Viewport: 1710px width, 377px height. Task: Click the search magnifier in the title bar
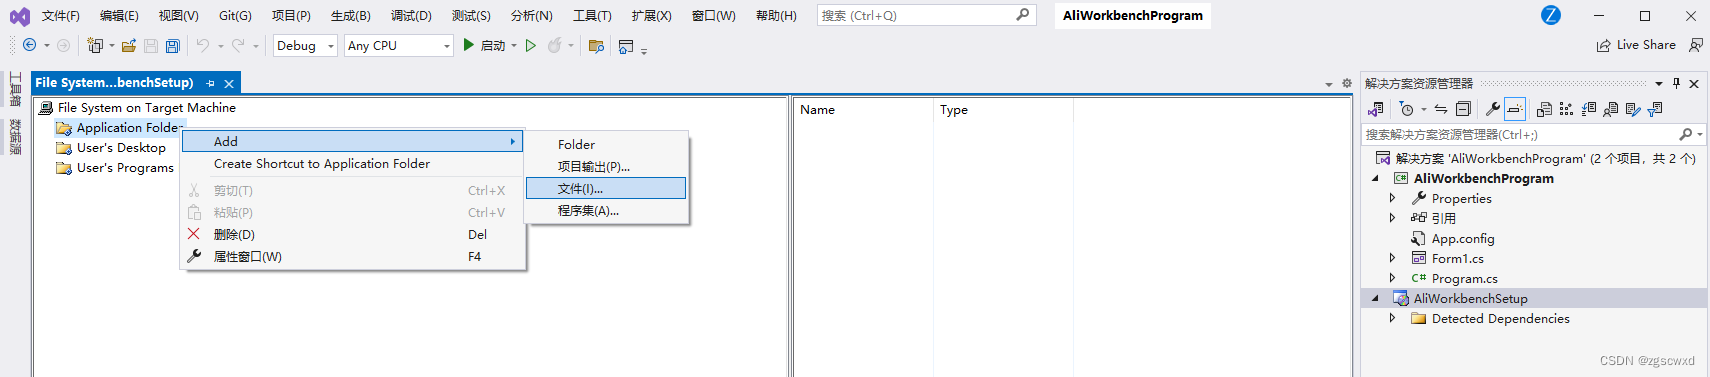pos(1022,15)
